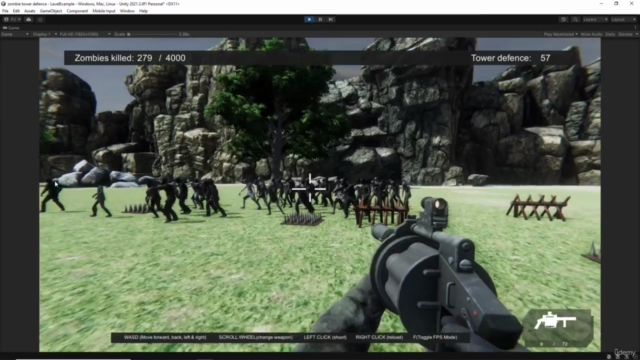Image resolution: width=640 pixels, height=360 pixels.
Task: Open the Help menu
Action: [x=143, y=11]
